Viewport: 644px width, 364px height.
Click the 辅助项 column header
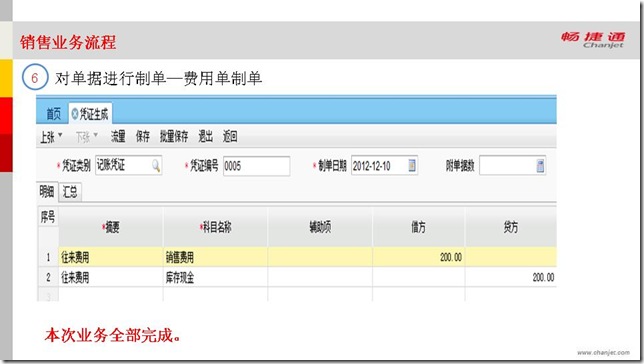tap(320, 227)
